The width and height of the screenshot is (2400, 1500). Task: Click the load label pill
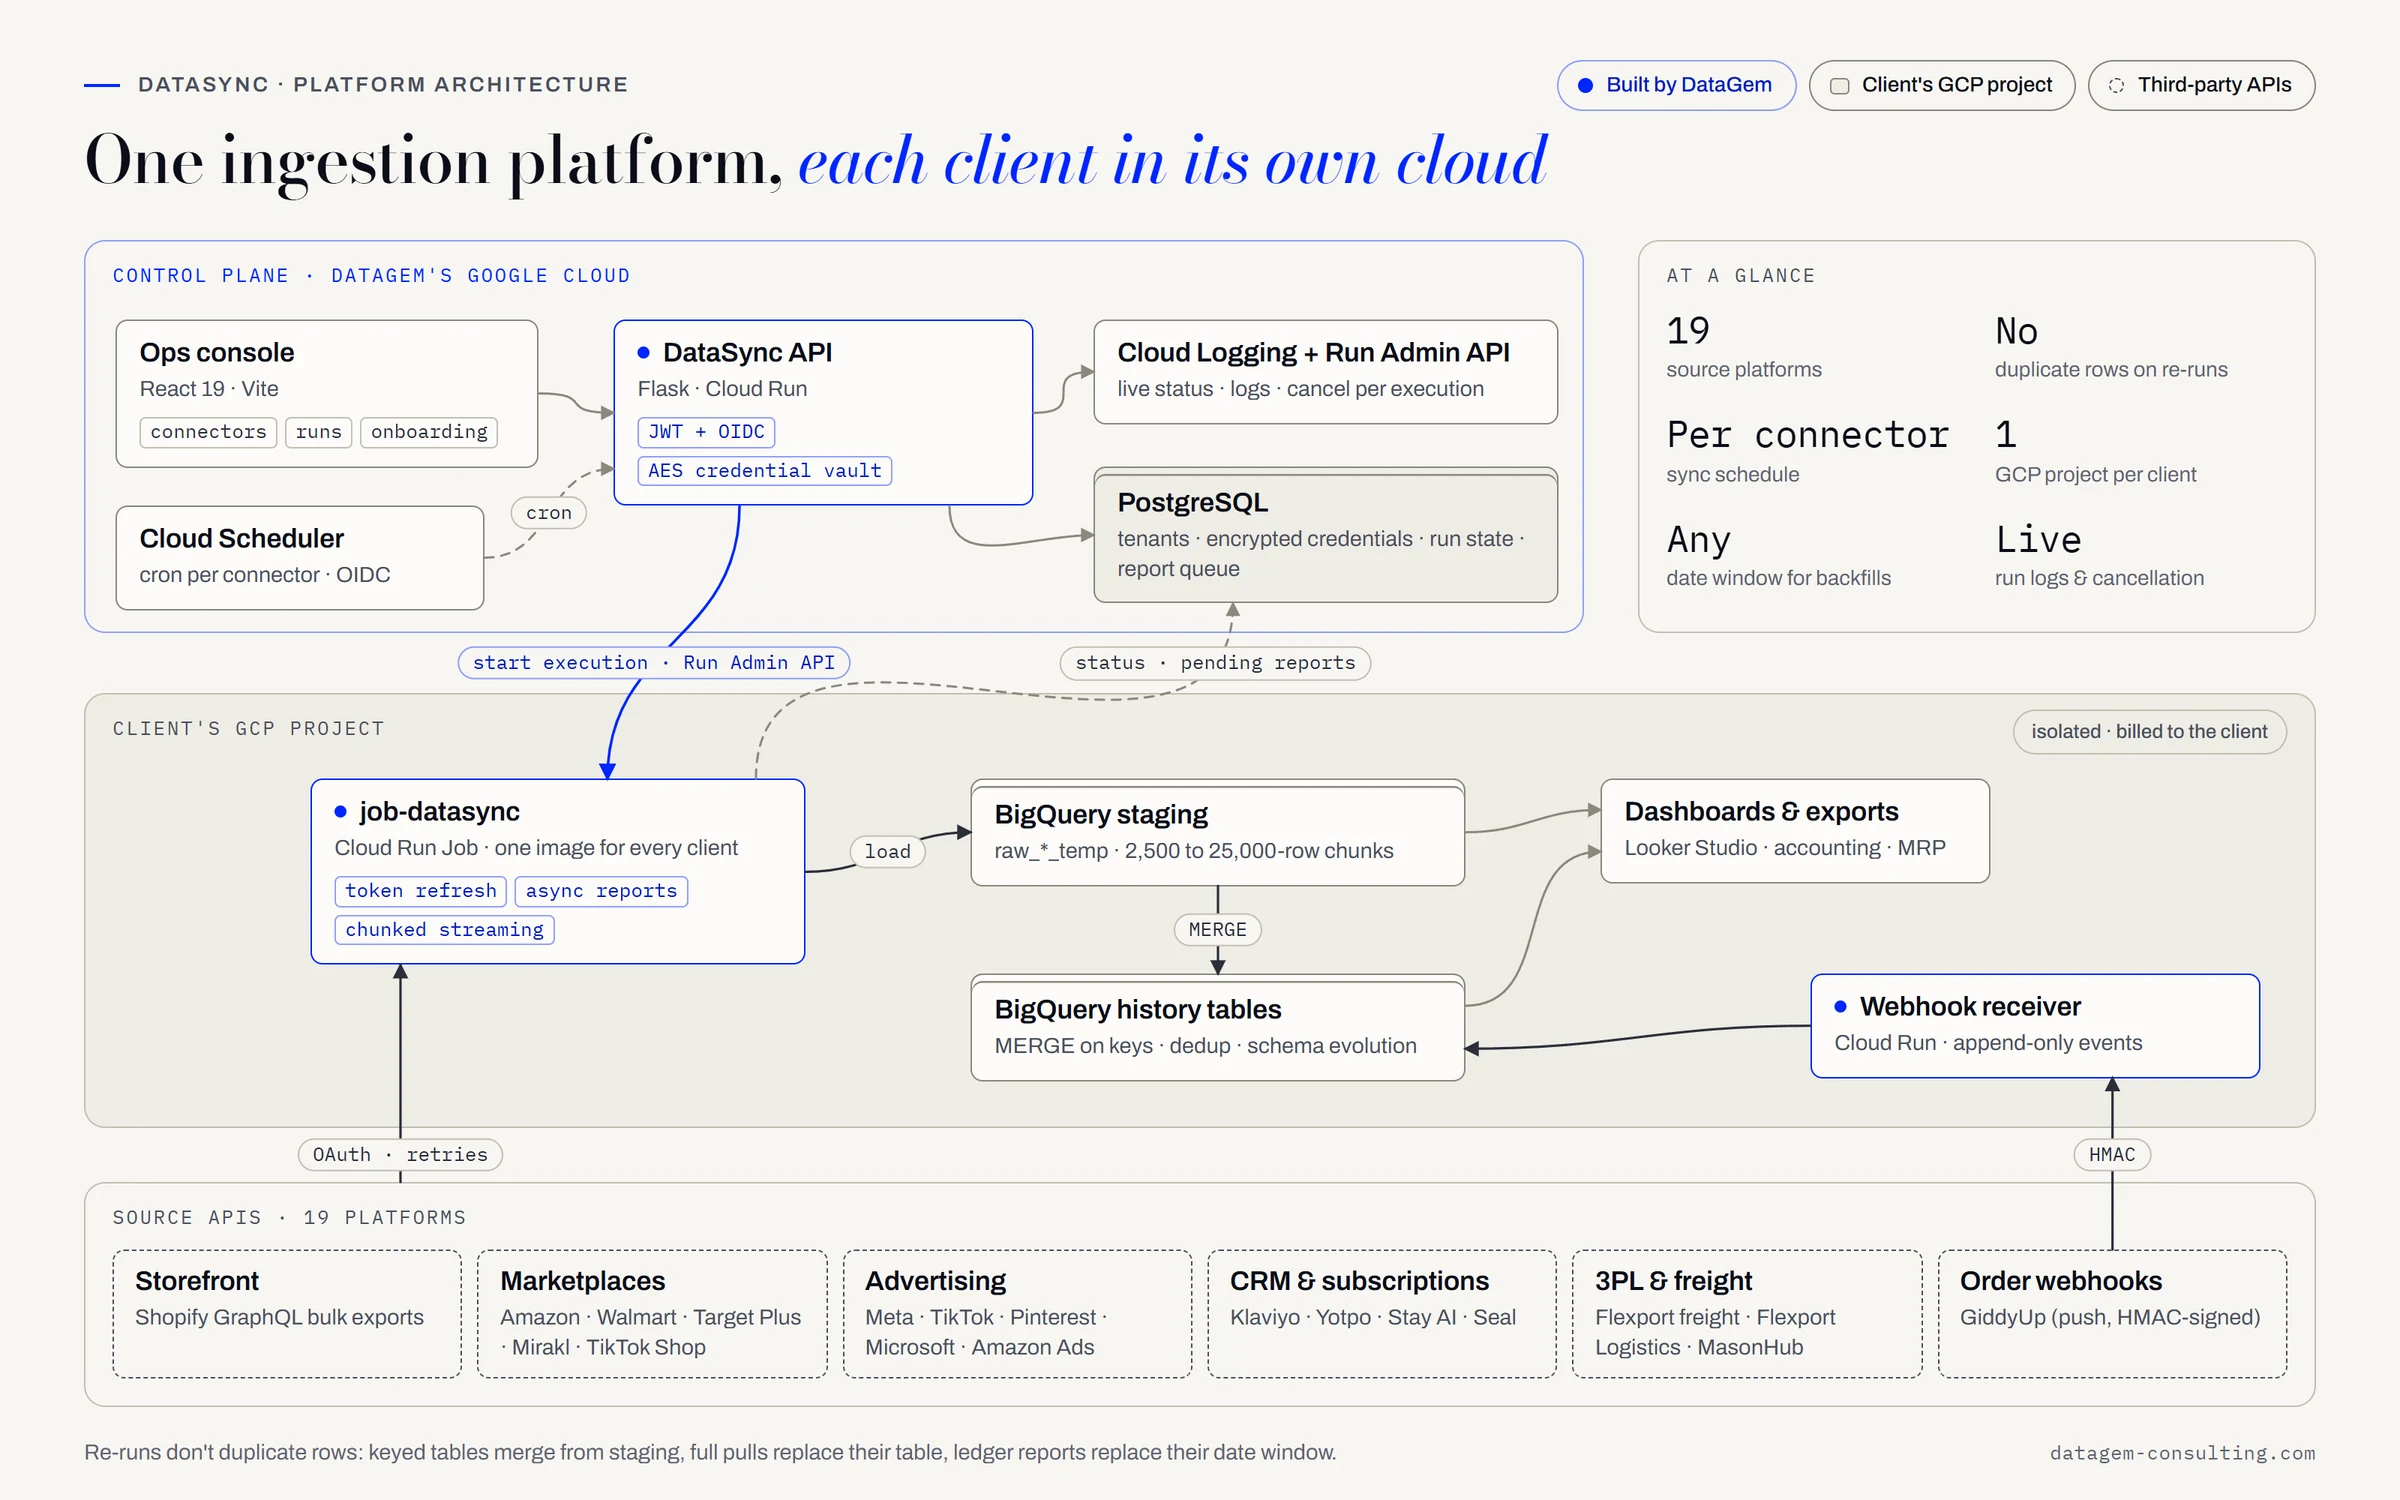pos(888,852)
